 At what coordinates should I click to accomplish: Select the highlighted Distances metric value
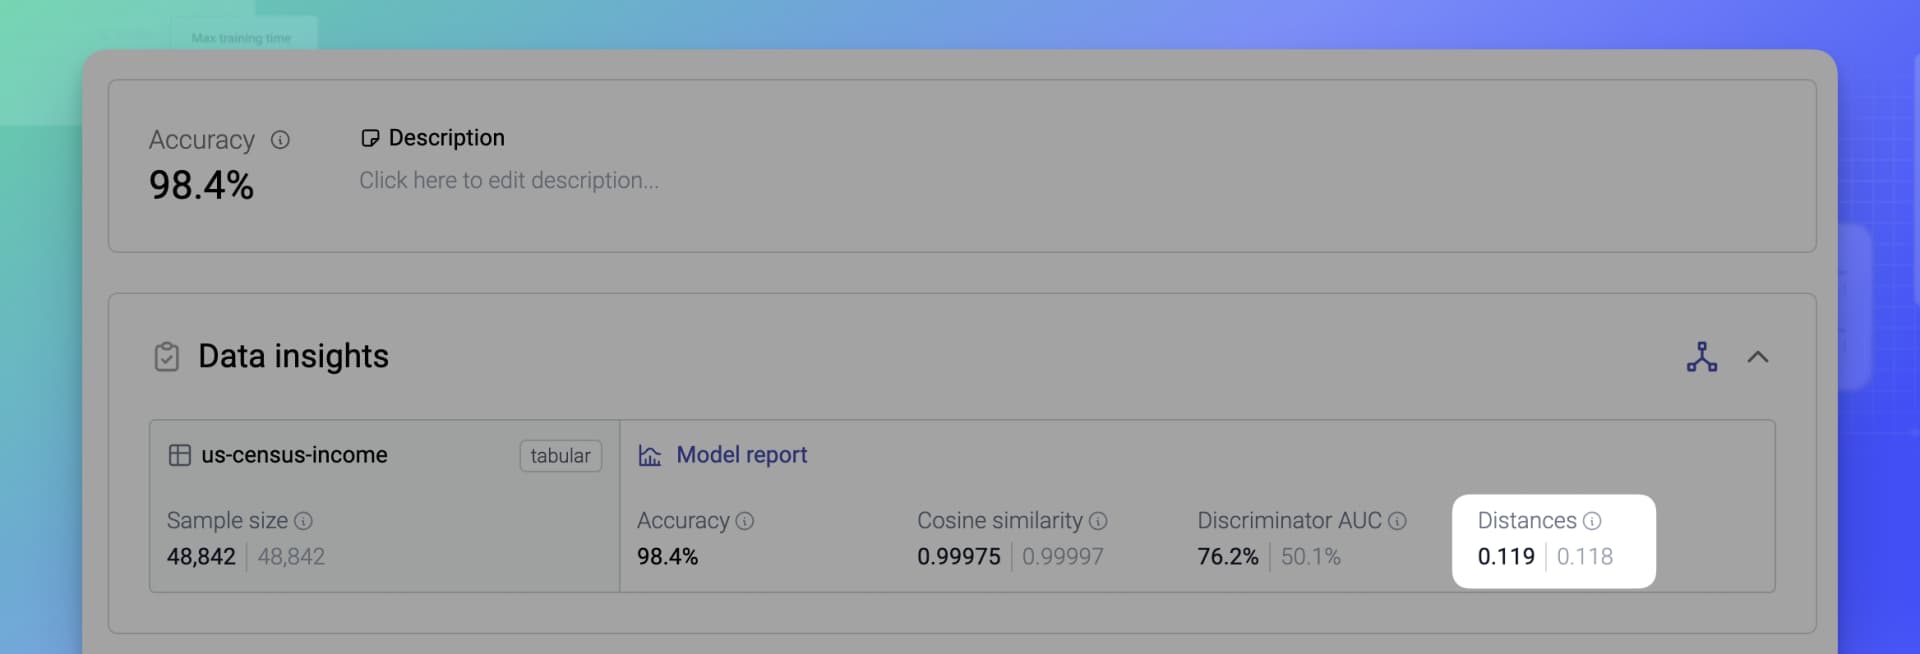click(1506, 557)
